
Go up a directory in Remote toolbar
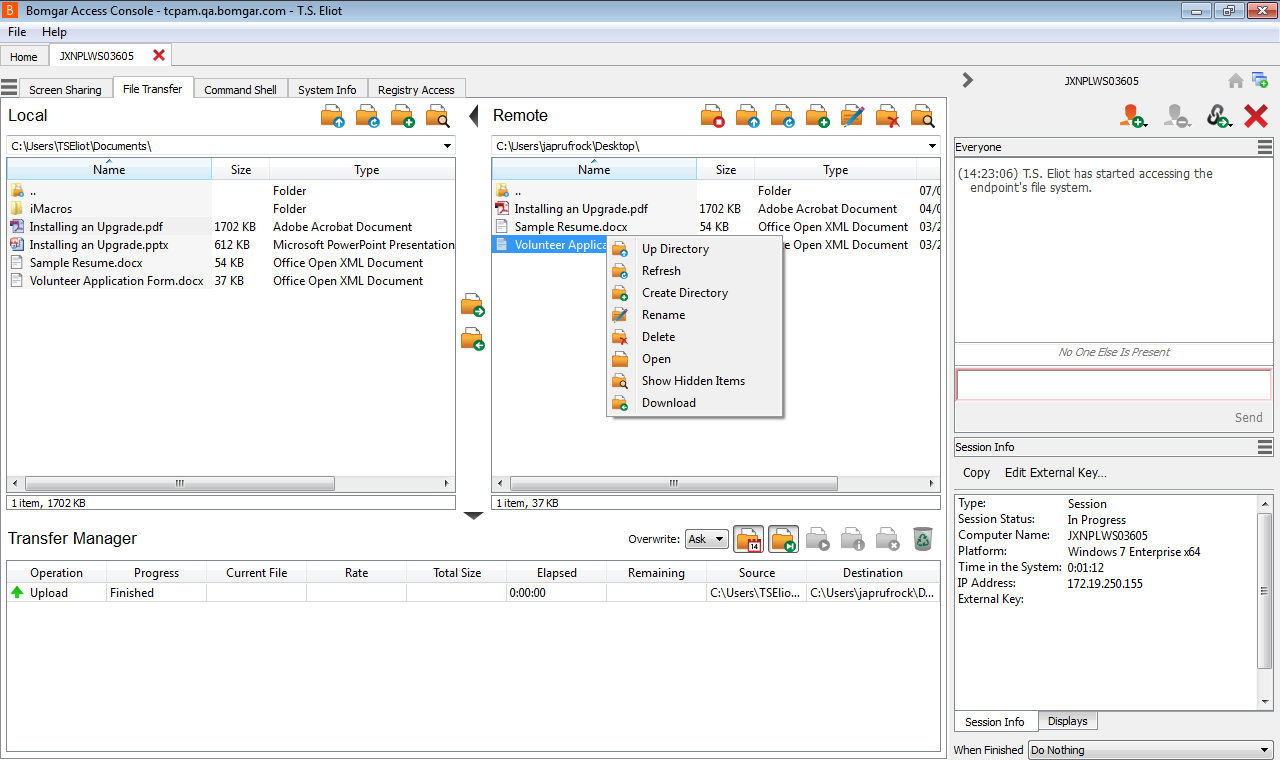coord(748,117)
